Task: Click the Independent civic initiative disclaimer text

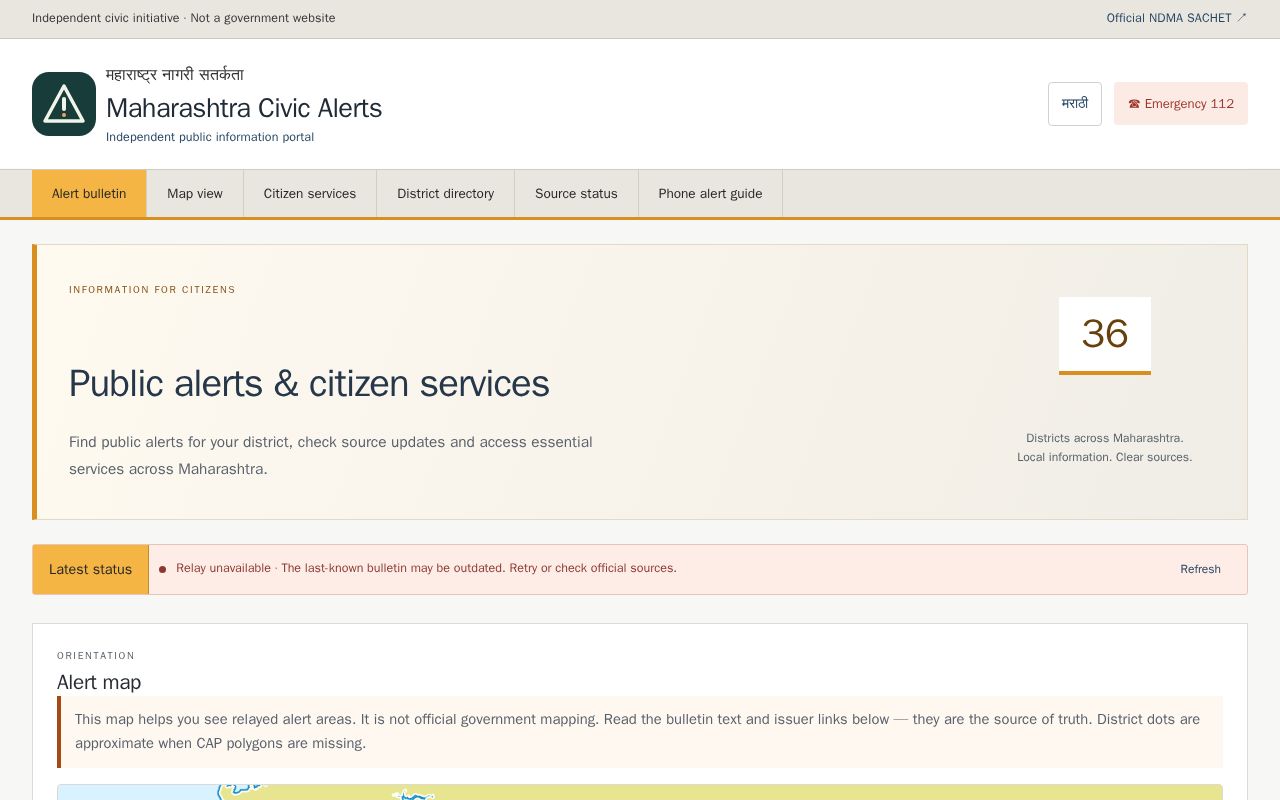Action: (184, 18)
